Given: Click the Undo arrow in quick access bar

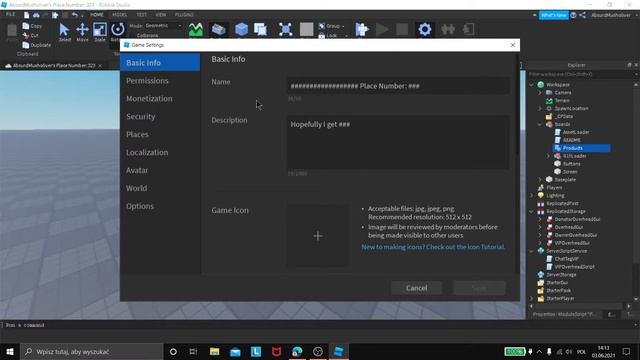Looking at the screenshot, I should [75, 15].
